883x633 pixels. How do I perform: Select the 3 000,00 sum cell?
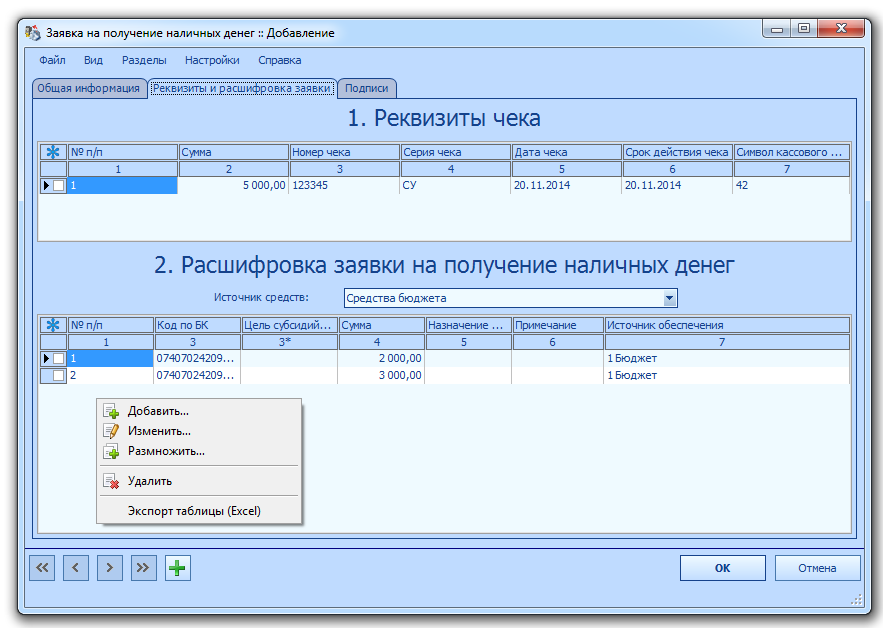[x=381, y=376]
